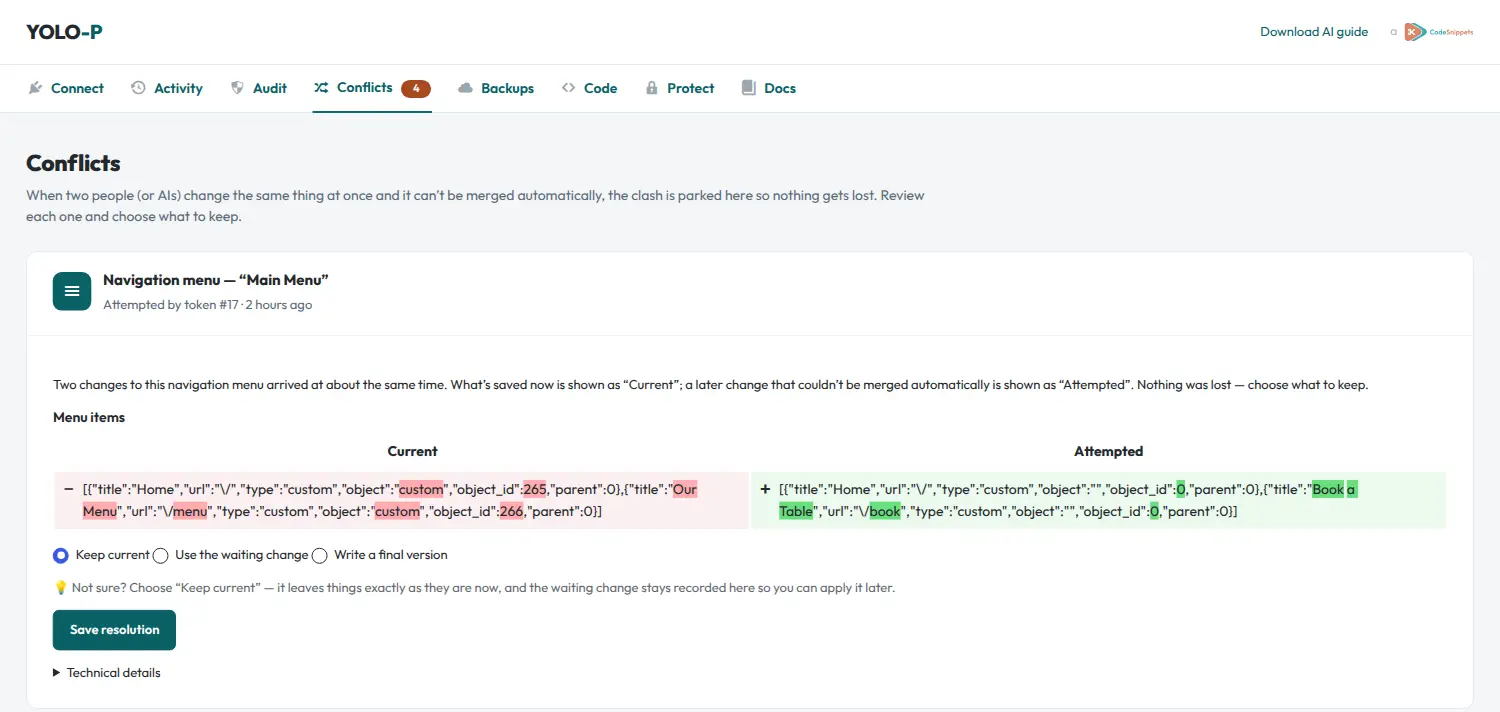Click the Conflicts shuffle arrows icon
1500x712 pixels.
321,88
